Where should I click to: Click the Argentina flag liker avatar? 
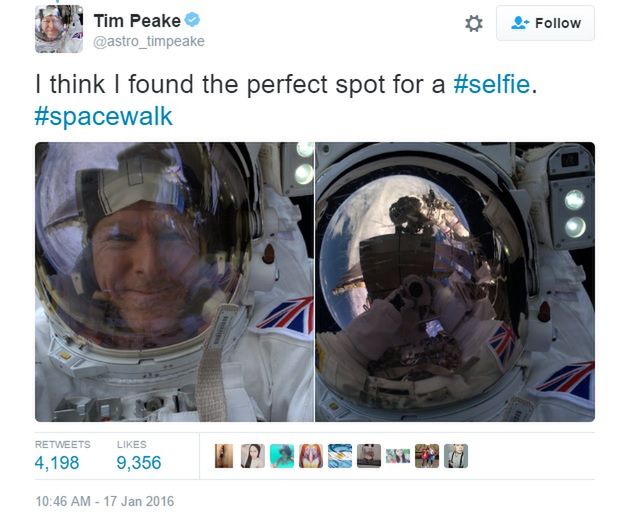click(340, 456)
